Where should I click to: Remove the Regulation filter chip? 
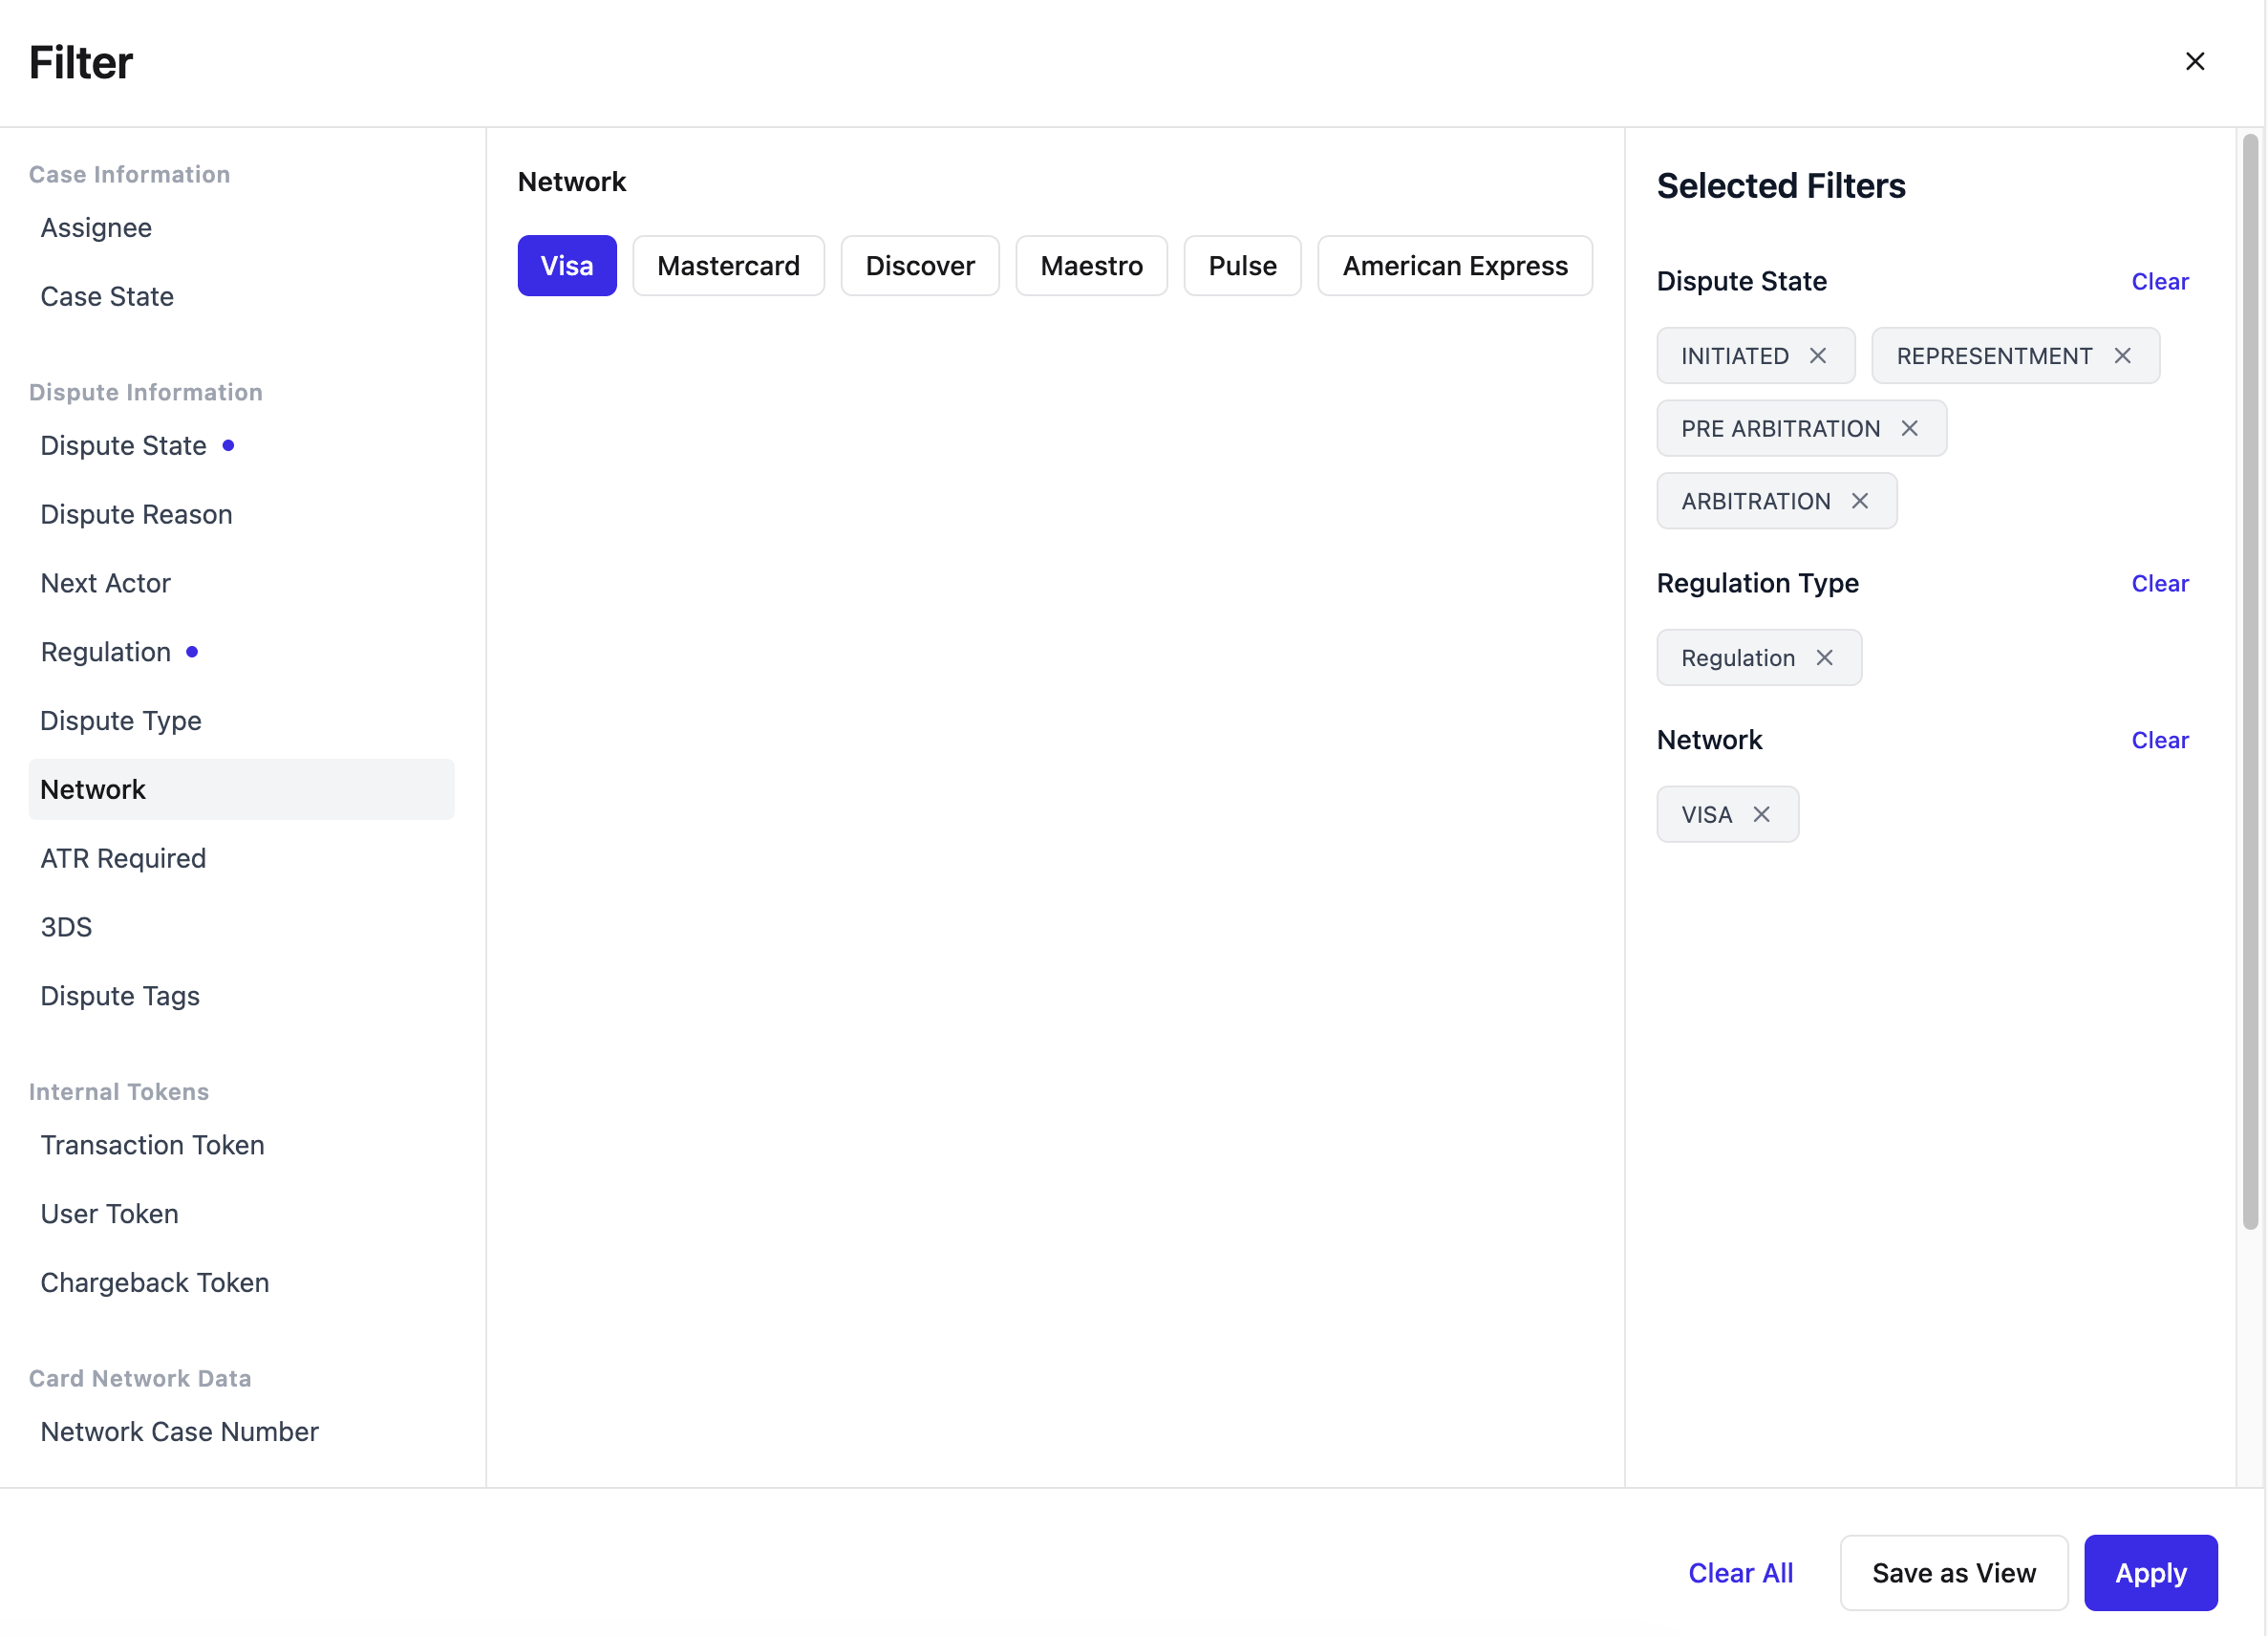click(x=1824, y=657)
